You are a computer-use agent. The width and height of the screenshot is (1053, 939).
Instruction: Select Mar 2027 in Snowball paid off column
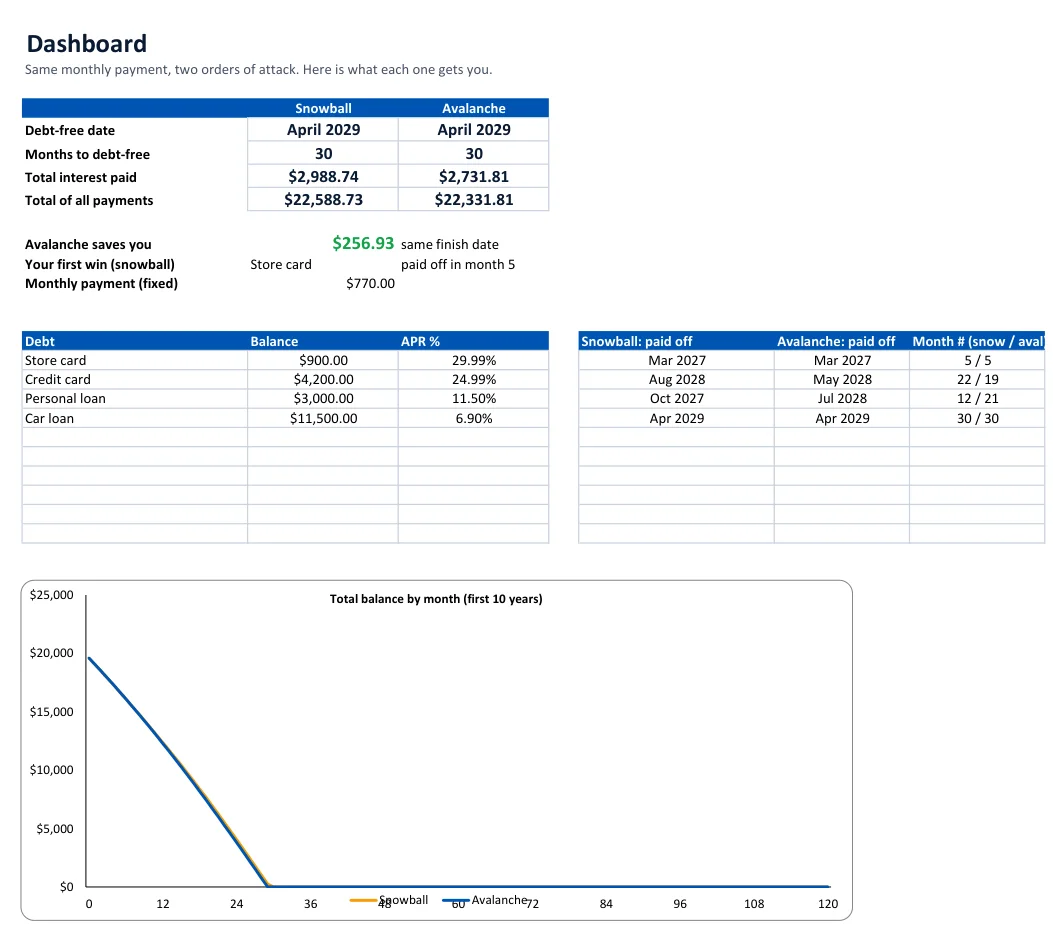[x=676, y=361]
